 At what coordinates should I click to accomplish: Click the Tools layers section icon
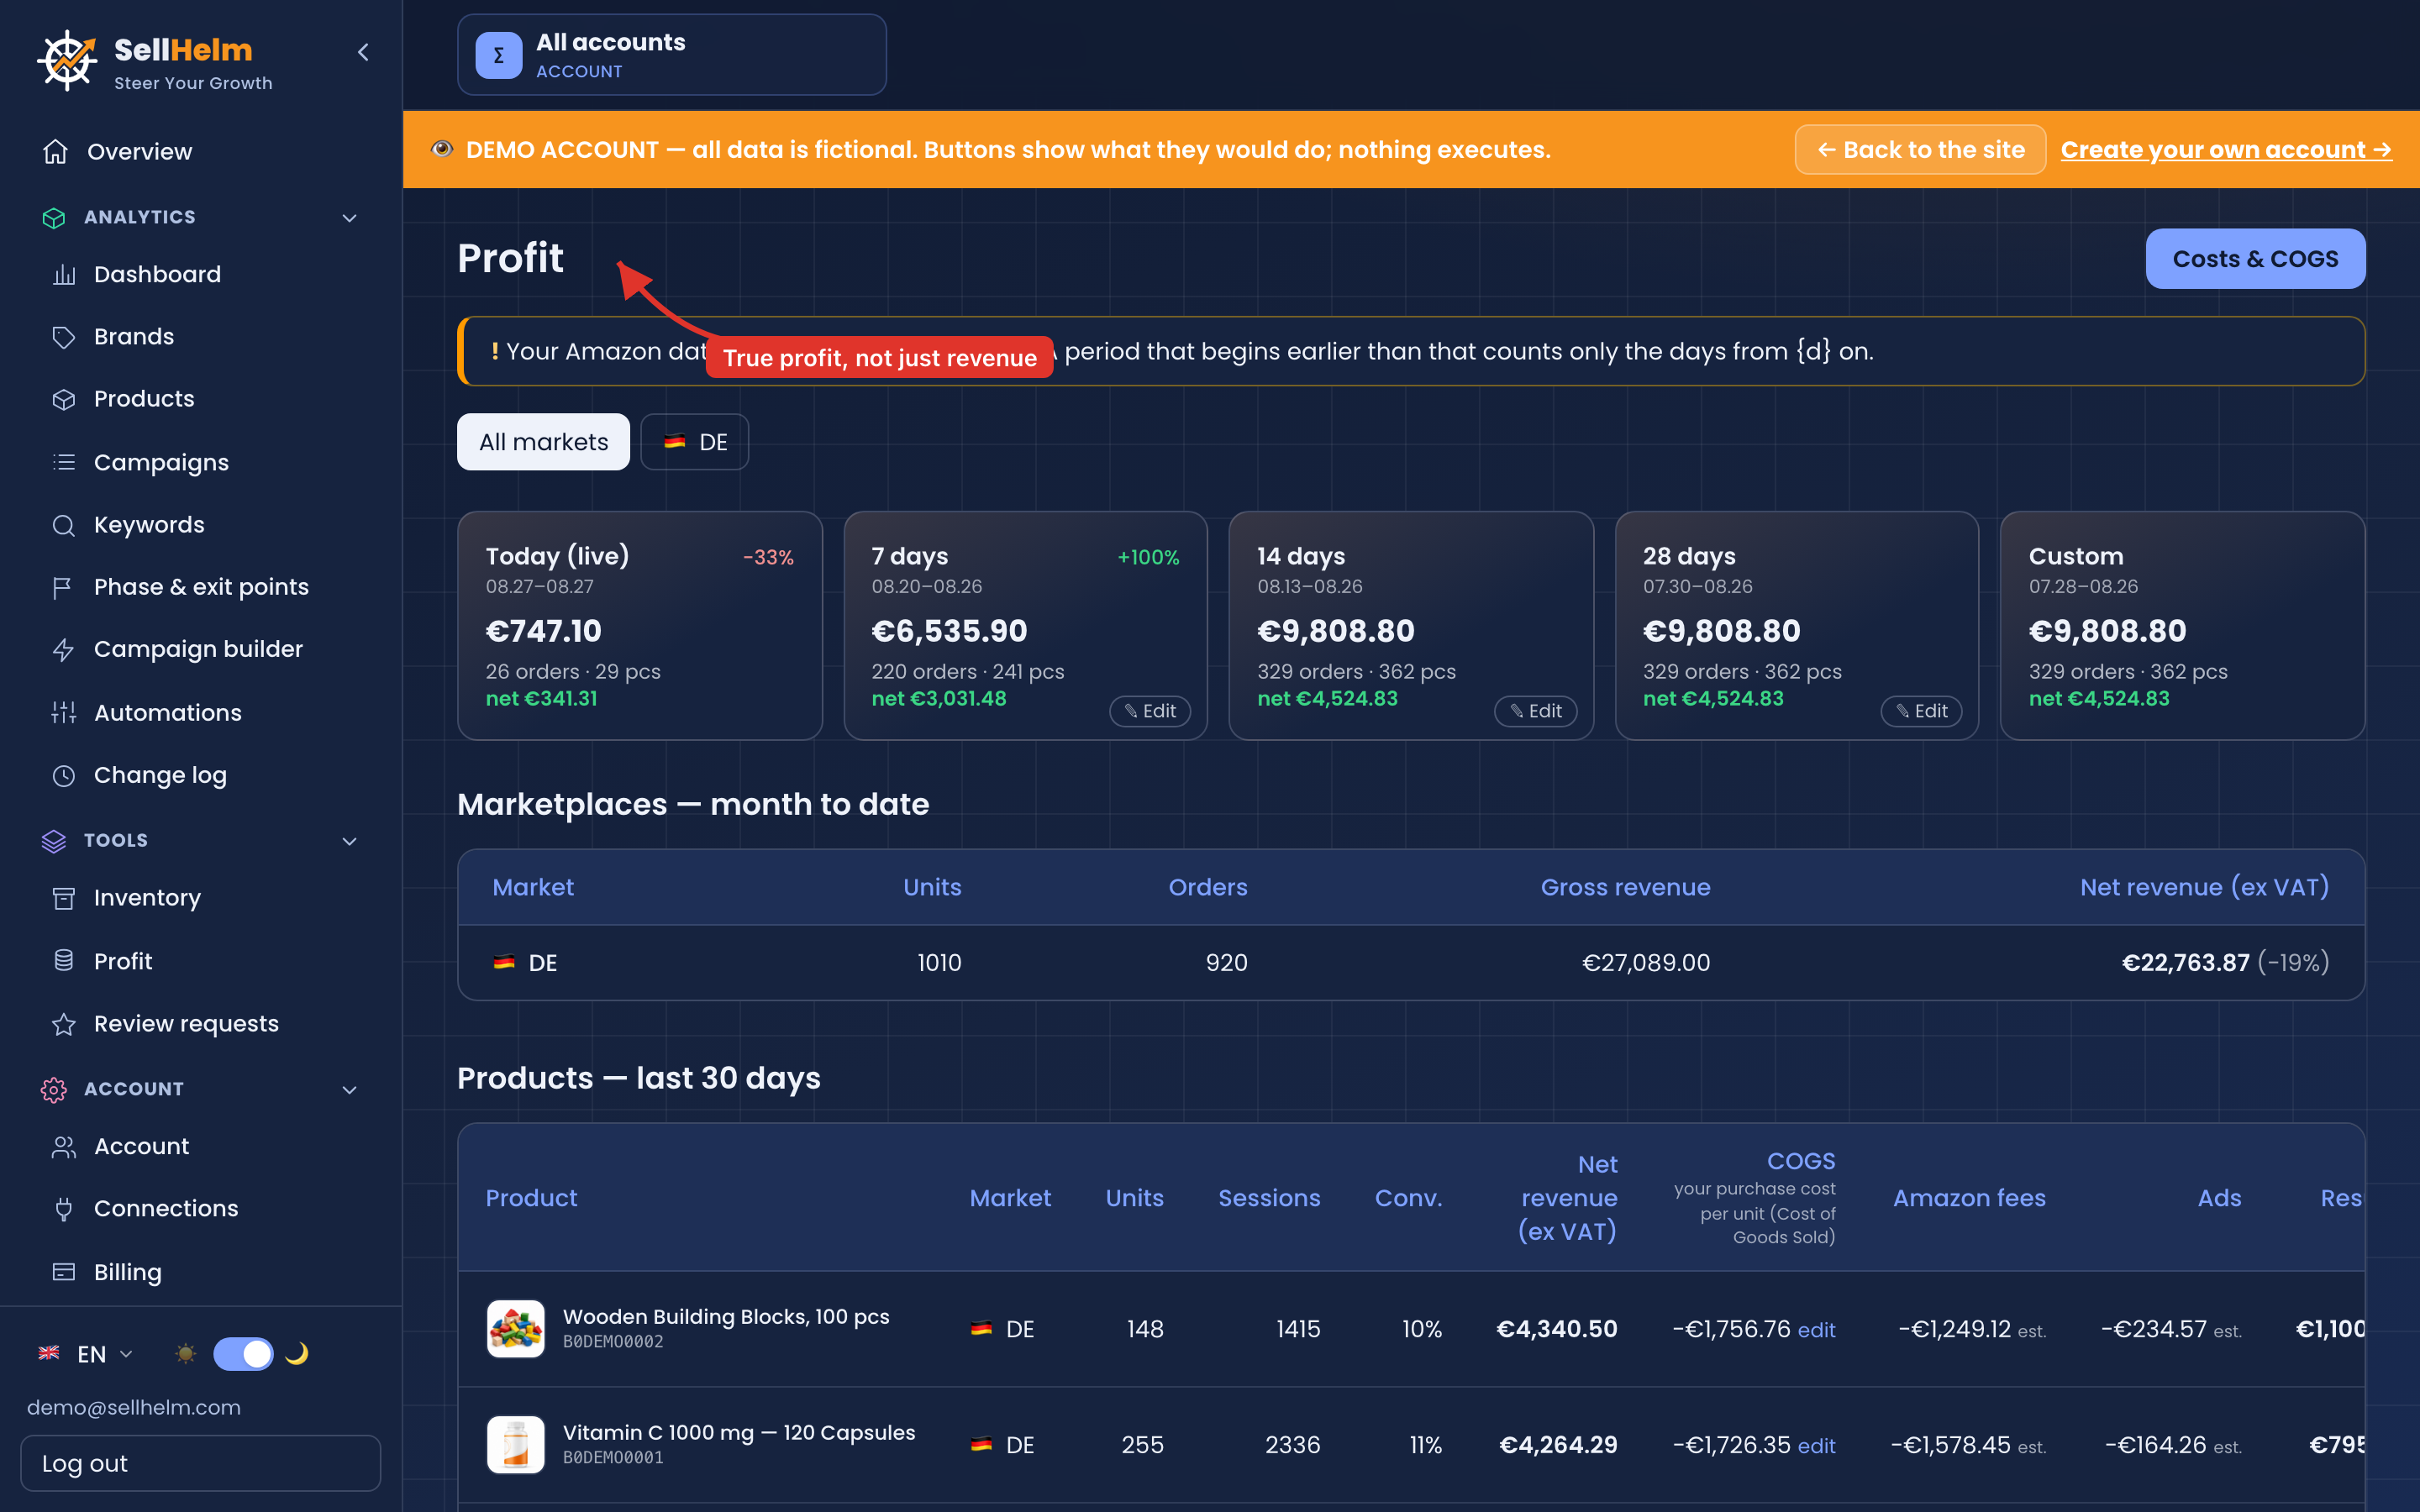(x=54, y=841)
